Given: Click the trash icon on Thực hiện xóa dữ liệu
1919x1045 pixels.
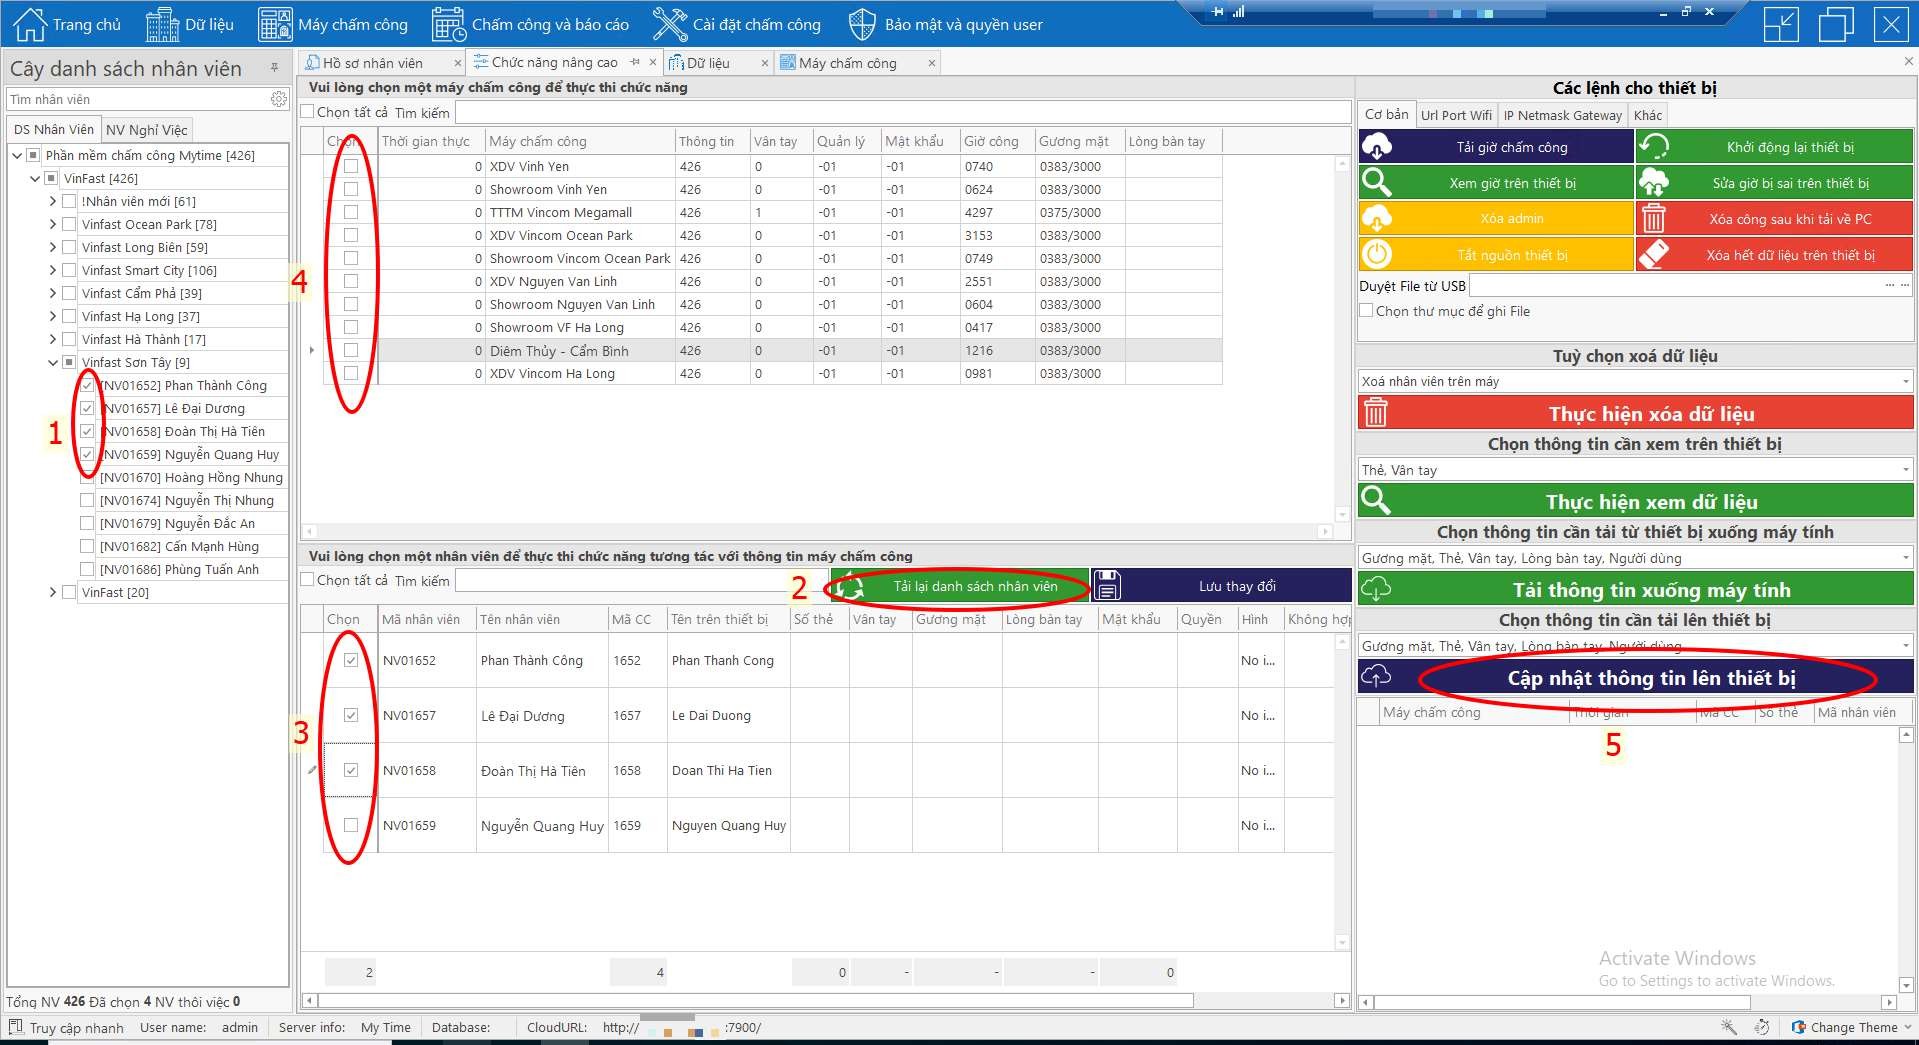Looking at the screenshot, I should click(x=1376, y=413).
